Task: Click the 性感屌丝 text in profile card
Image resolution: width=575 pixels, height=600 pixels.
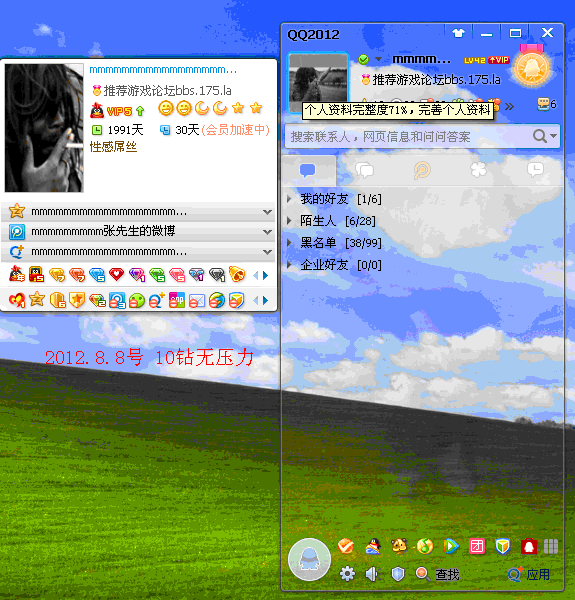Action: pyautogui.click(x=113, y=147)
